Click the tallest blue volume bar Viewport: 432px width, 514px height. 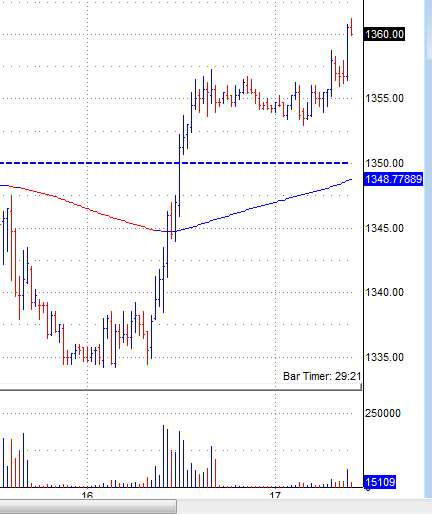163,456
